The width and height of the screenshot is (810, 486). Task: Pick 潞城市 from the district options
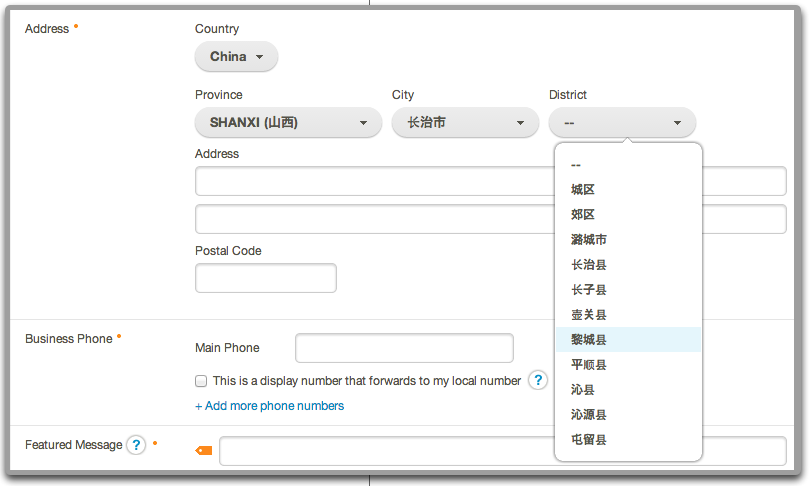coord(589,240)
